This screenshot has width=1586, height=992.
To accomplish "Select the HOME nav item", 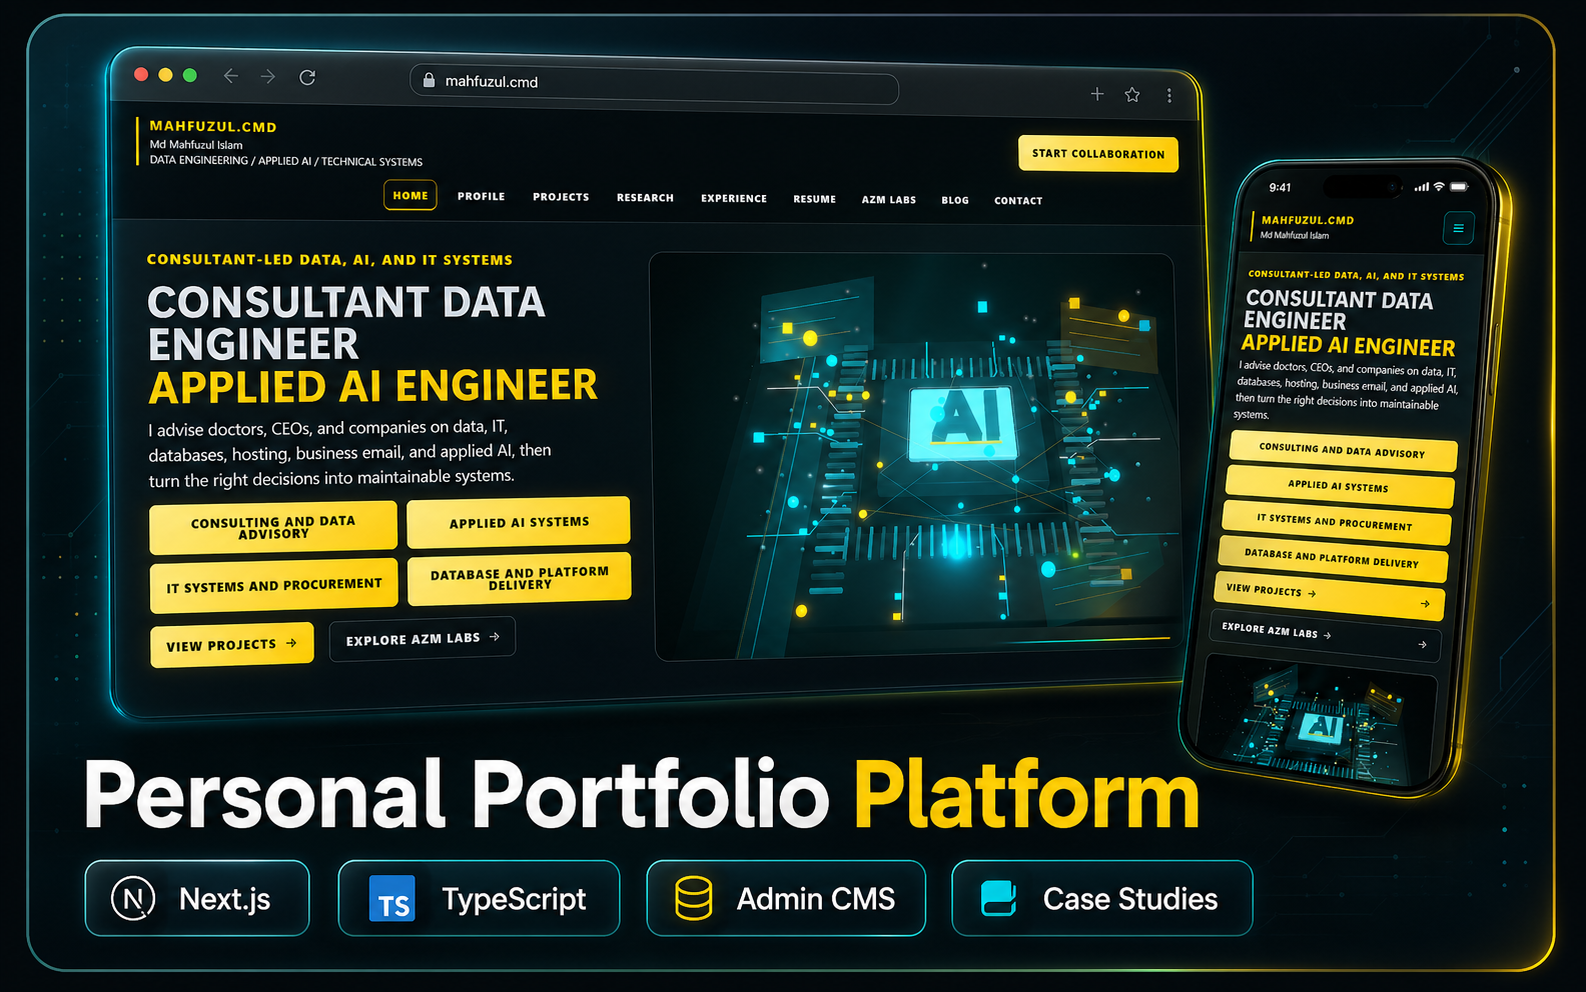I will pyautogui.click(x=410, y=195).
